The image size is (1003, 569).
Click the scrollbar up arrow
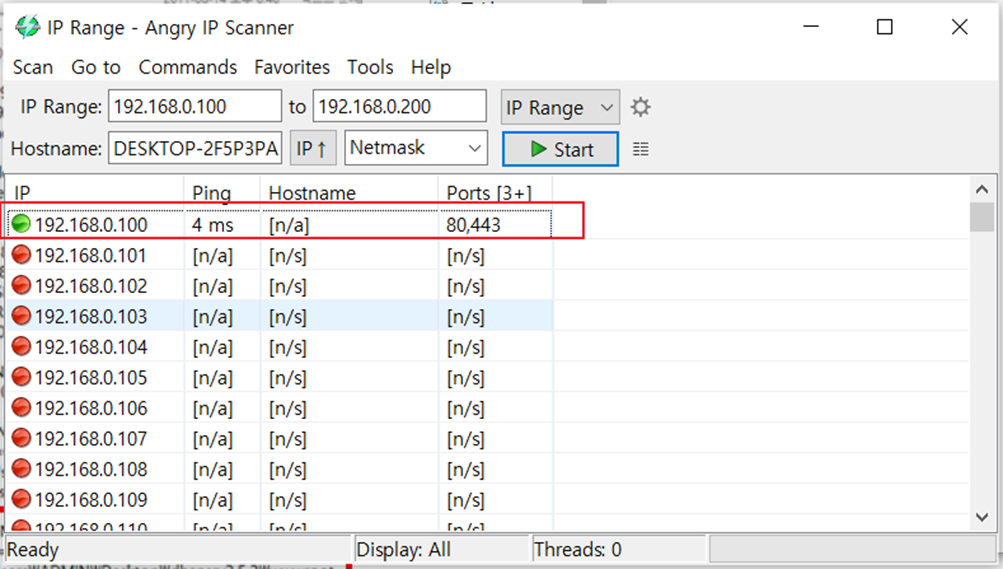tap(982, 189)
